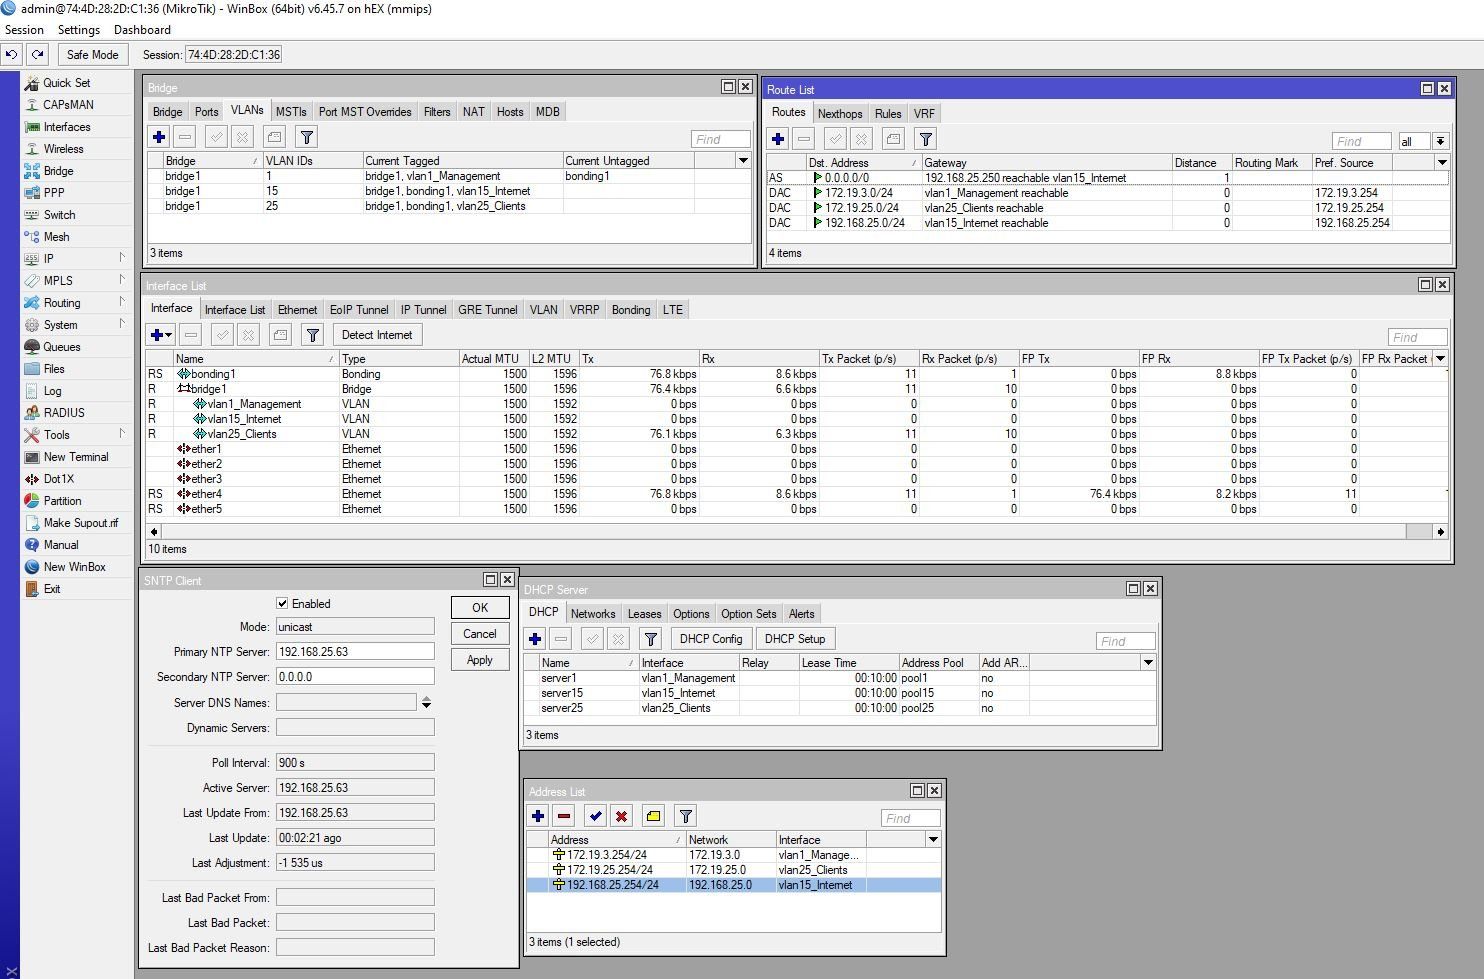Open PPP in the sidebar
This screenshot has height=979, width=1484.
click(x=53, y=193)
